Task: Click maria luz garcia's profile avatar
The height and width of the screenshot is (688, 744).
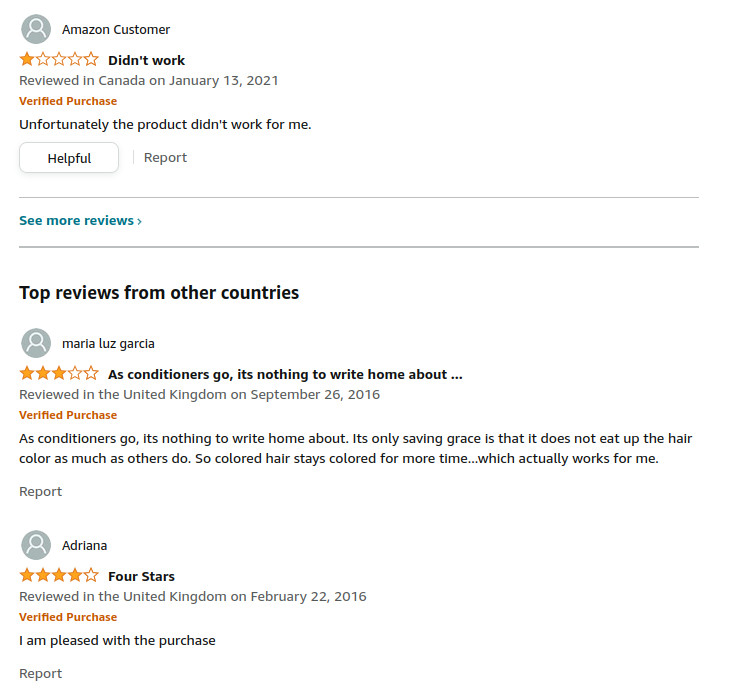Action: pyautogui.click(x=36, y=343)
